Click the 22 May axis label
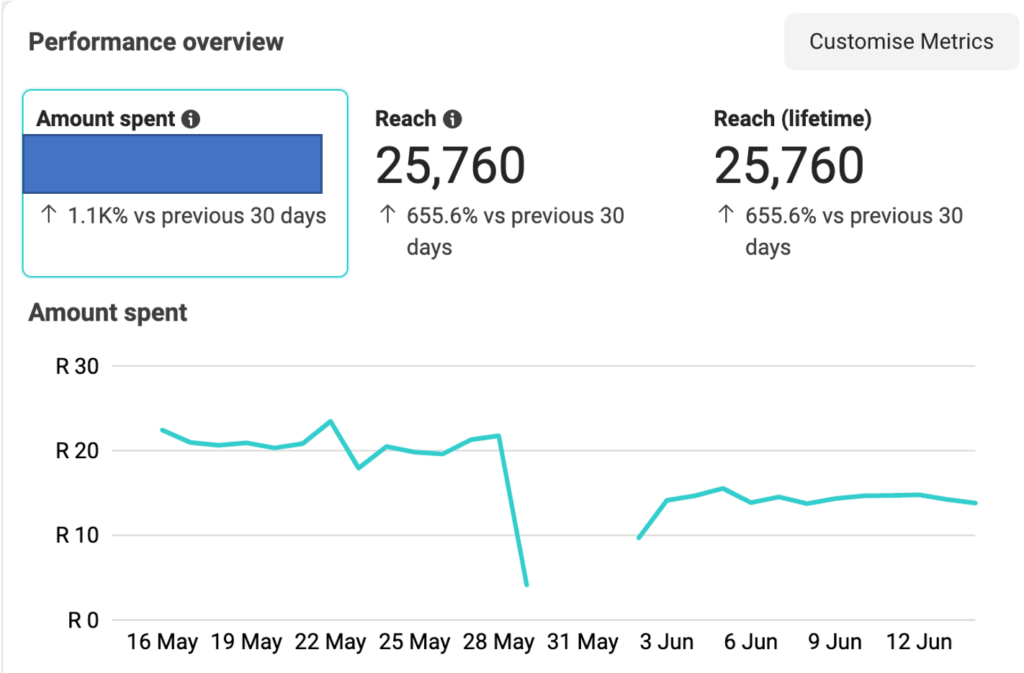This screenshot has height=673, width=1024. pos(330,642)
